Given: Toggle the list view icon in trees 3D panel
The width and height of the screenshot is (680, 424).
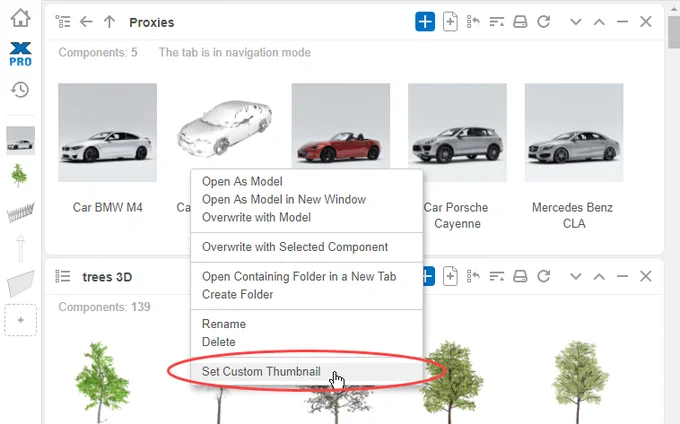Looking at the screenshot, I should [63, 276].
